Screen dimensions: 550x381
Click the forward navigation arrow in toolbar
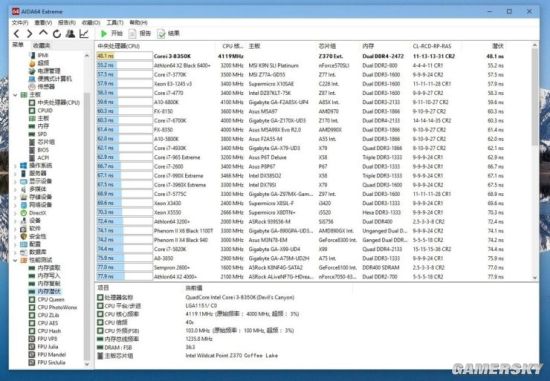click(29, 34)
